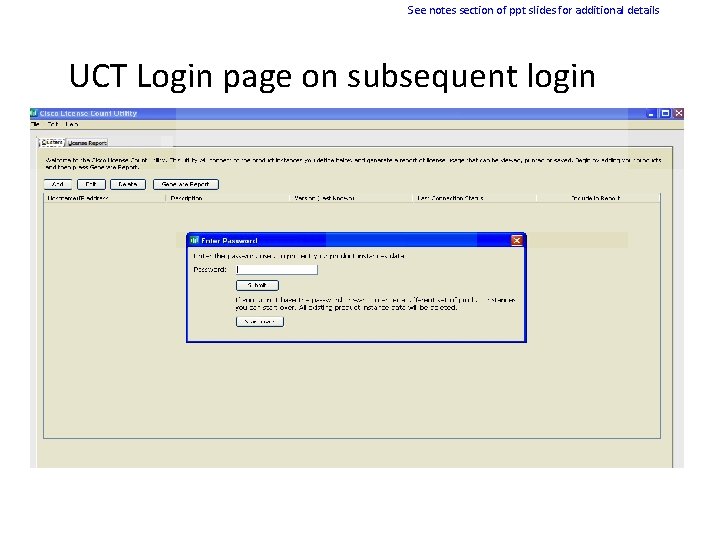Click the Version (Last Known) column header
Viewport: 720px width, 540px height.
(351, 198)
